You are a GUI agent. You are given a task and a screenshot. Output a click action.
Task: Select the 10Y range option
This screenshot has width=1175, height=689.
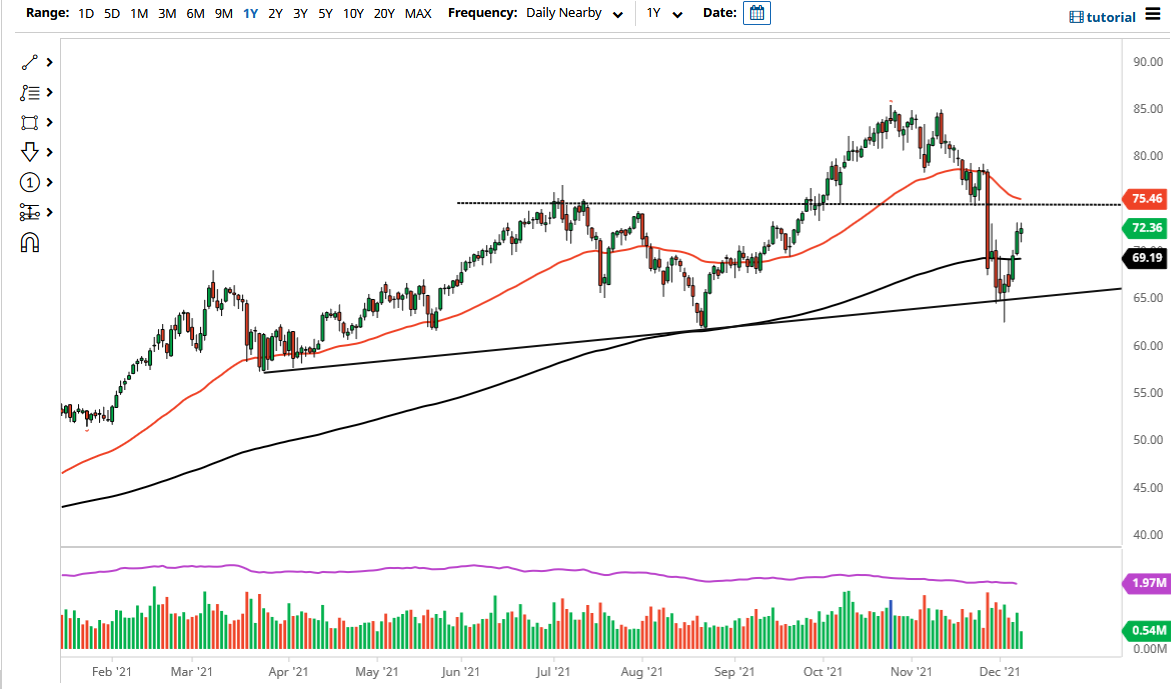pyautogui.click(x=352, y=13)
